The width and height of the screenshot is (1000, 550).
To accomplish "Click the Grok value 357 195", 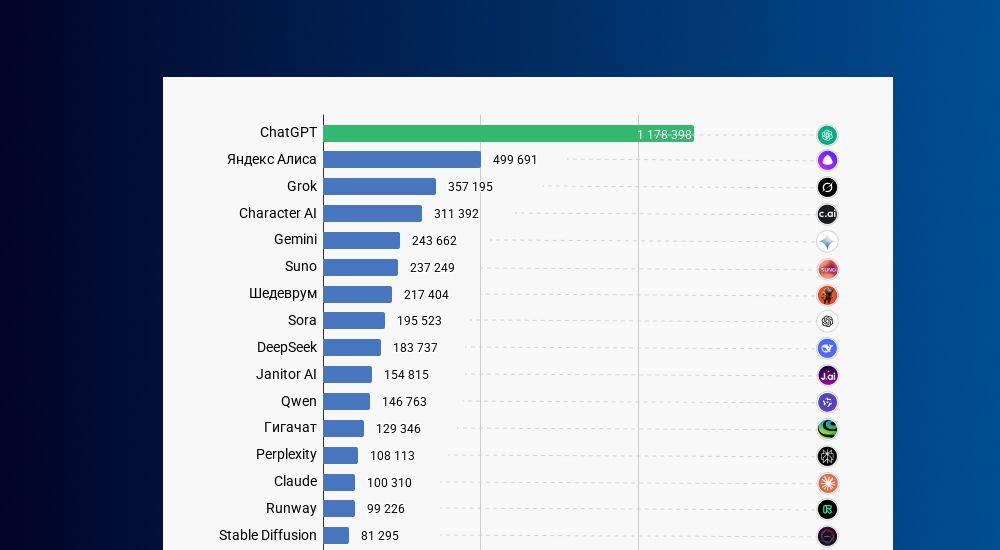I will tap(470, 187).
